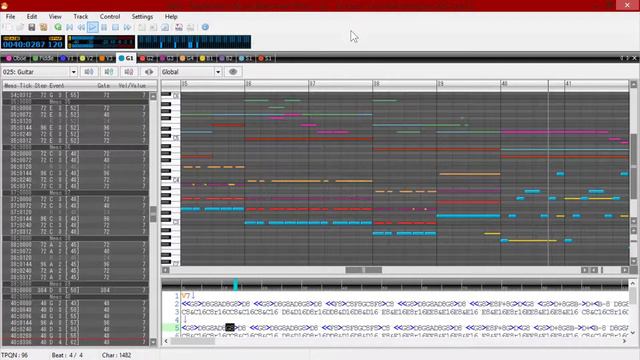Image resolution: width=640 pixels, height=360 pixels.
Task: Switch to the Oboe track tab
Action: (x=16, y=58)
